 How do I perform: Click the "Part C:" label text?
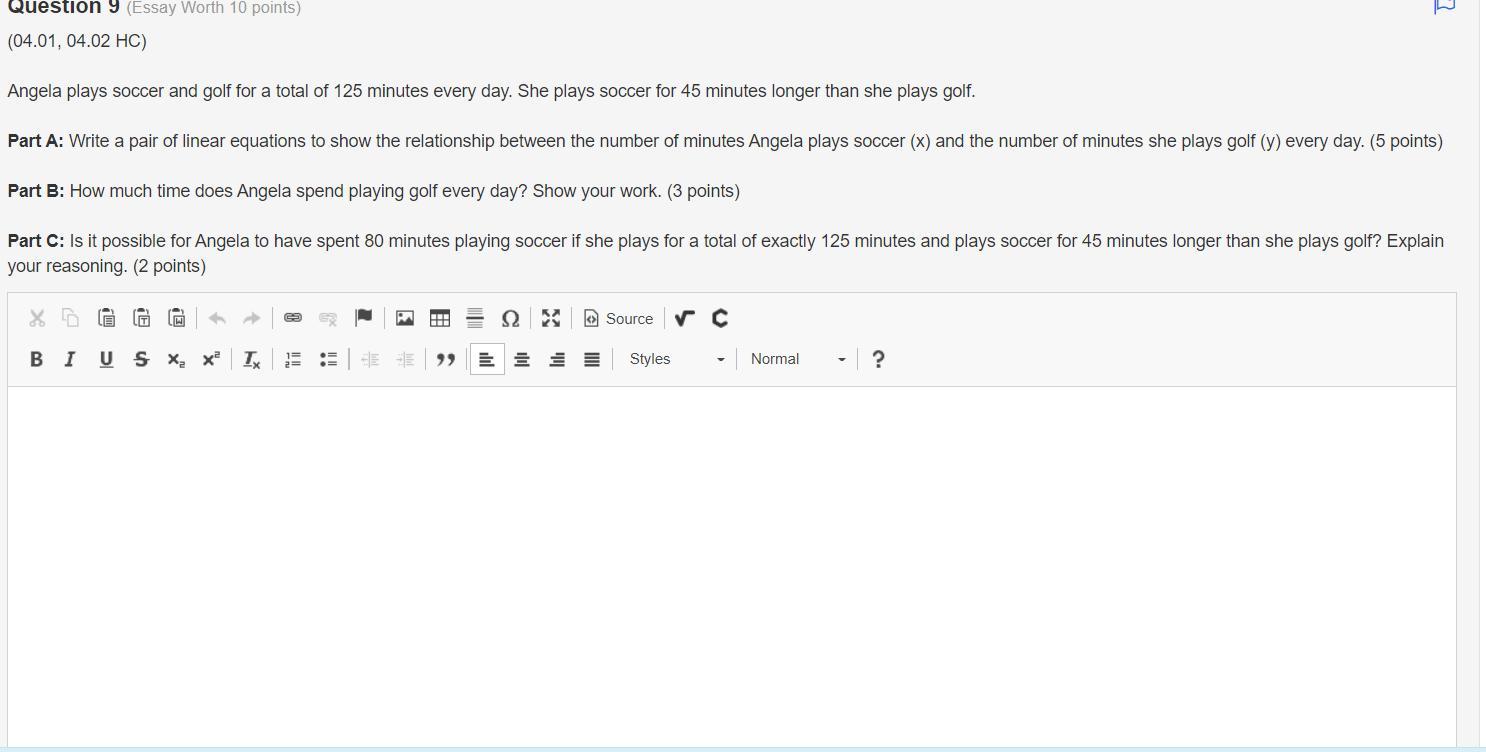[36, 241]
